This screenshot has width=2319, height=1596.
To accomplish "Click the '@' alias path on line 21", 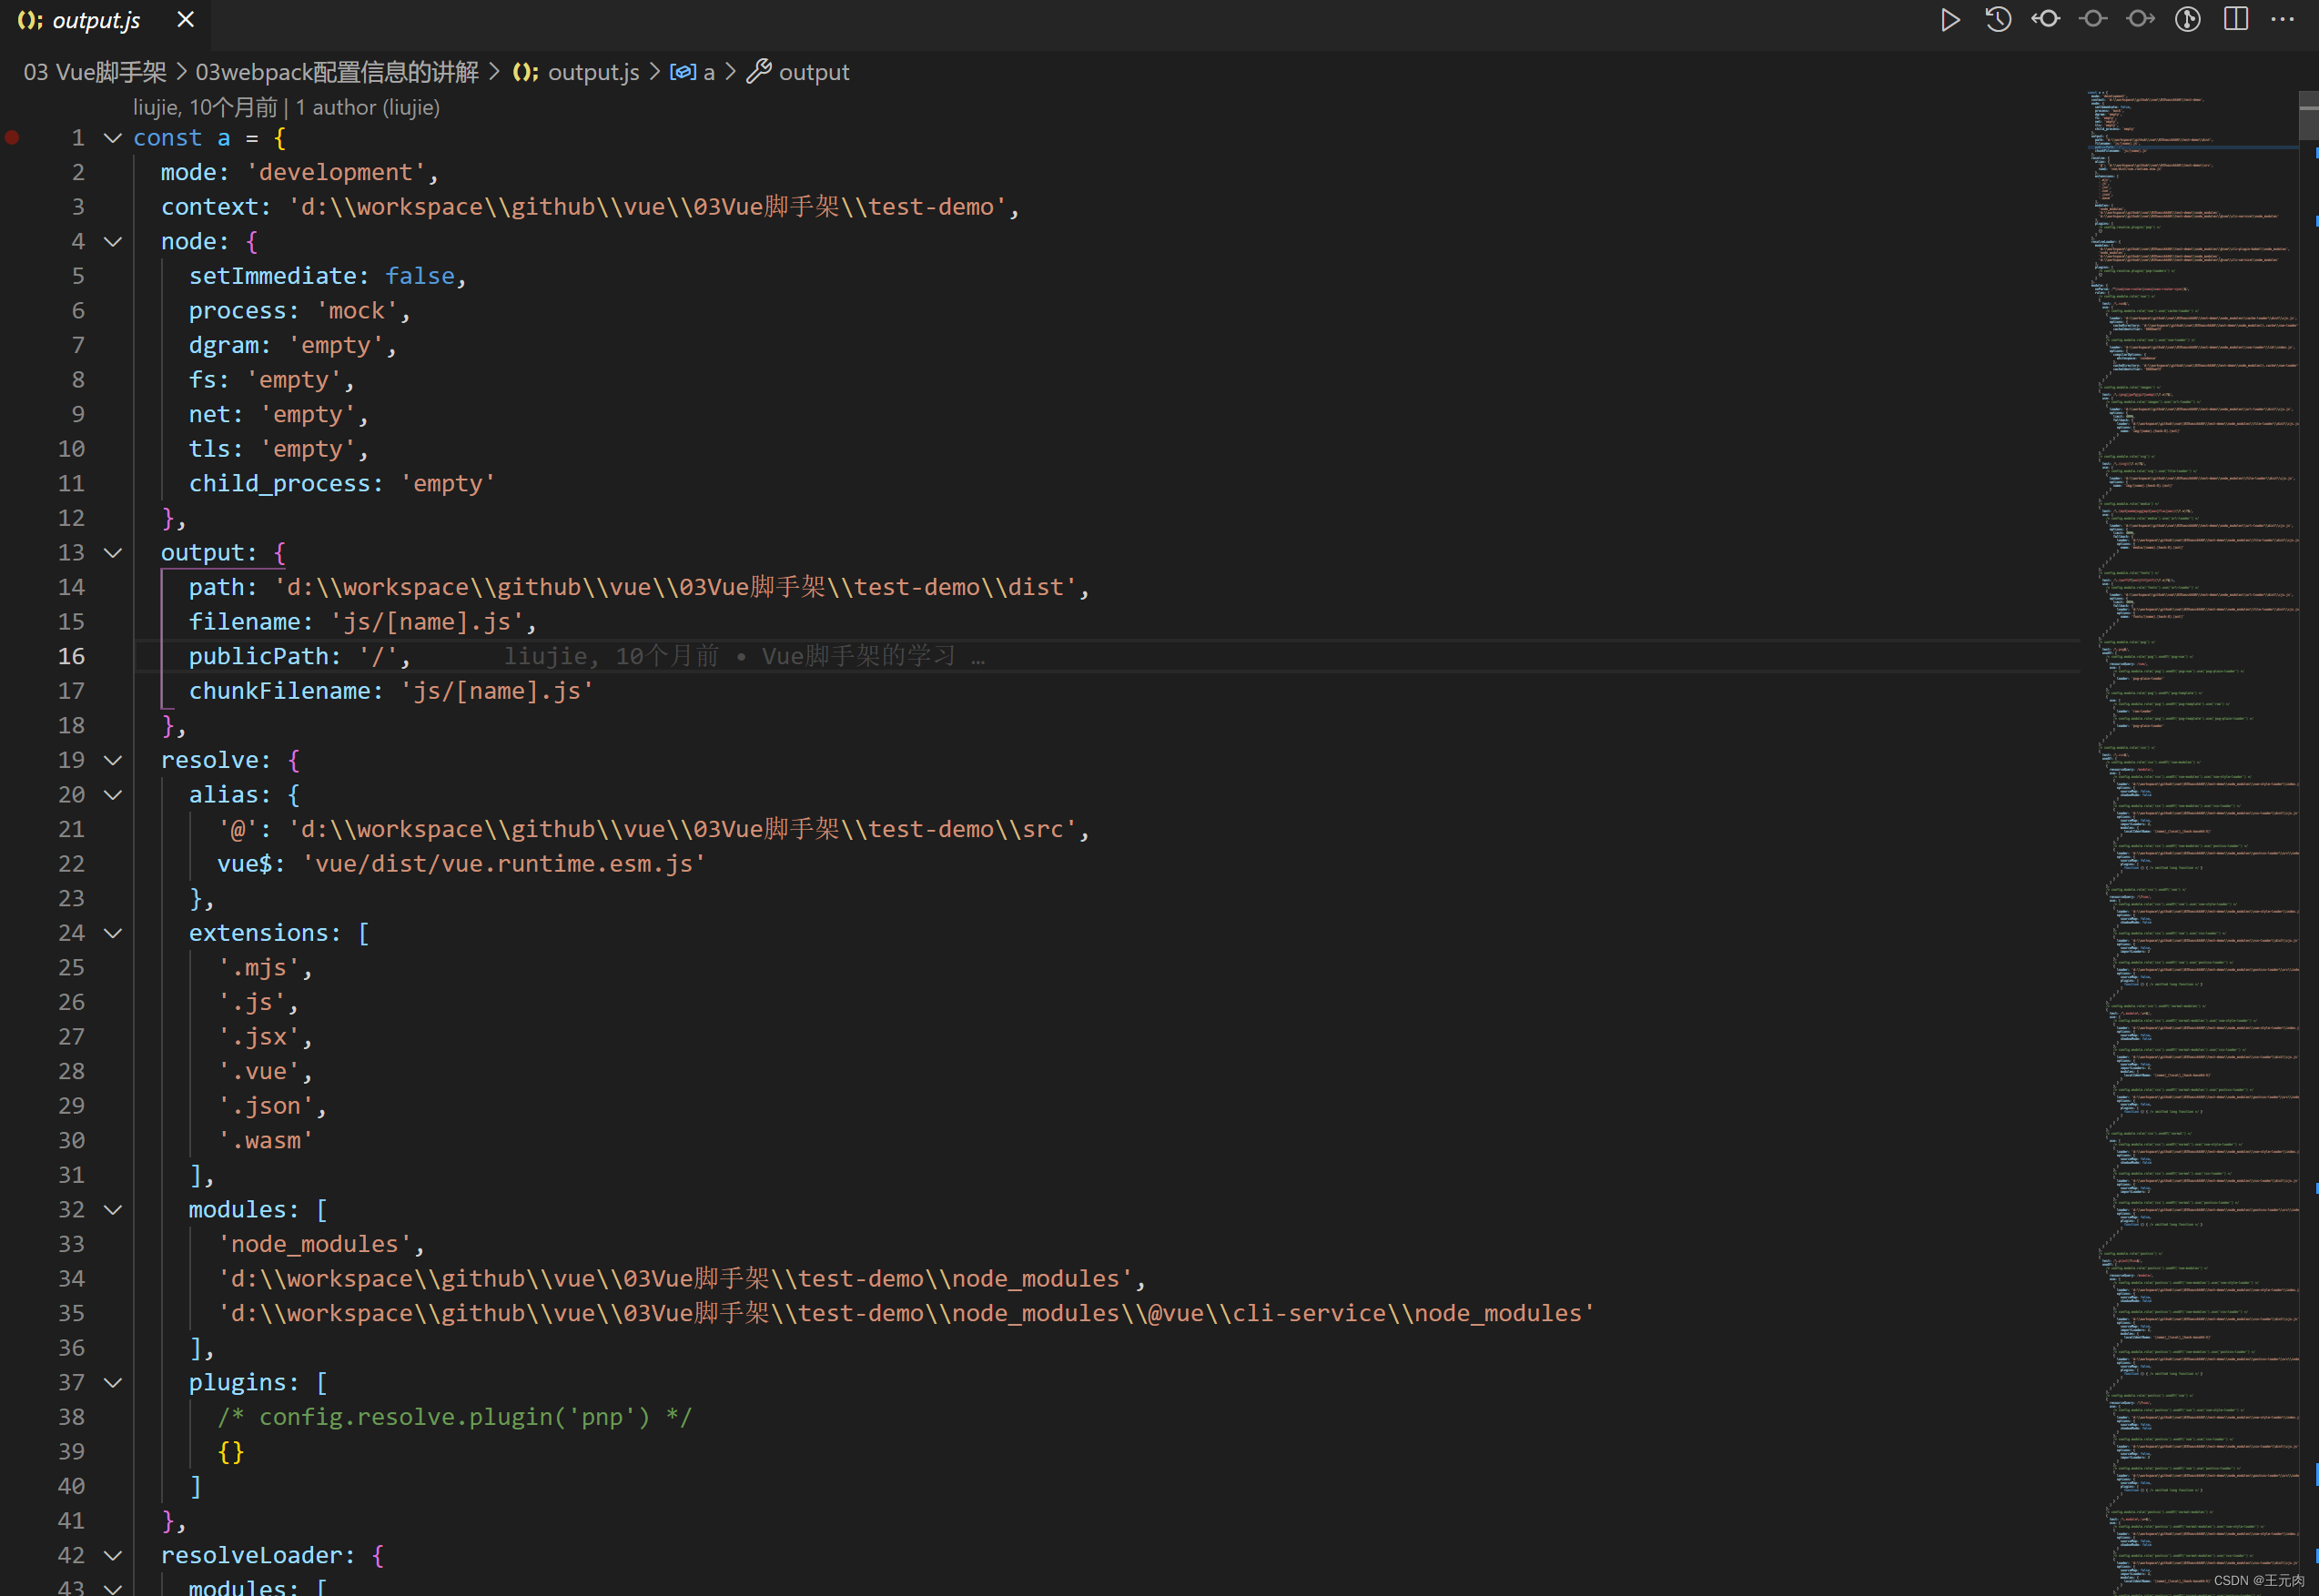I will point(653,829).
